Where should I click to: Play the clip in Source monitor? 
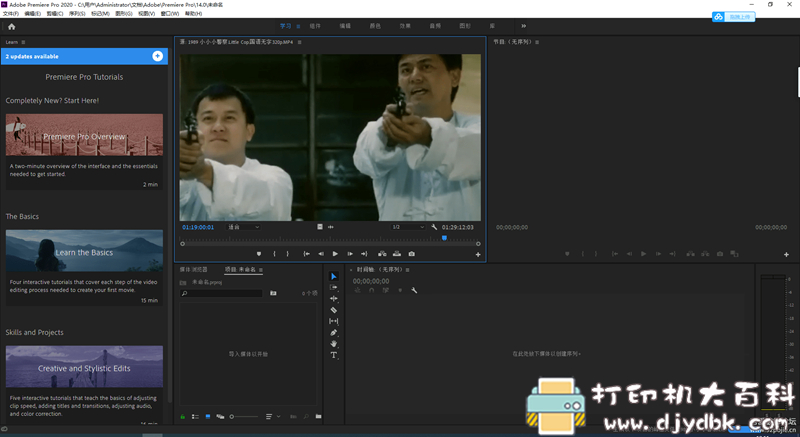click(x=335, y=254)
